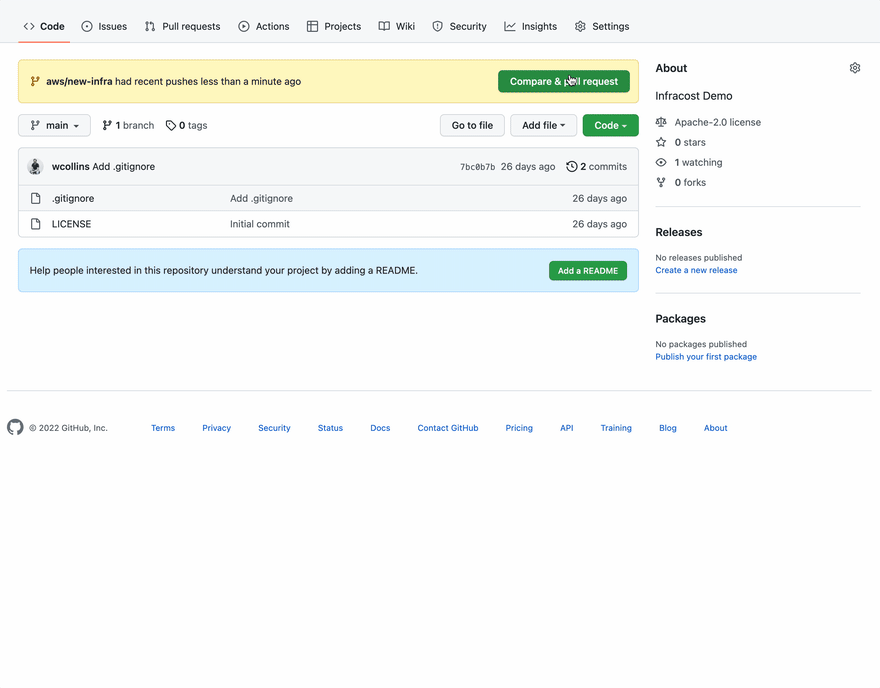Image resolution: width=880 pixels, height=688 pixels.
Task: Open the Pricing footer link
Action: [x=519, y=428]
